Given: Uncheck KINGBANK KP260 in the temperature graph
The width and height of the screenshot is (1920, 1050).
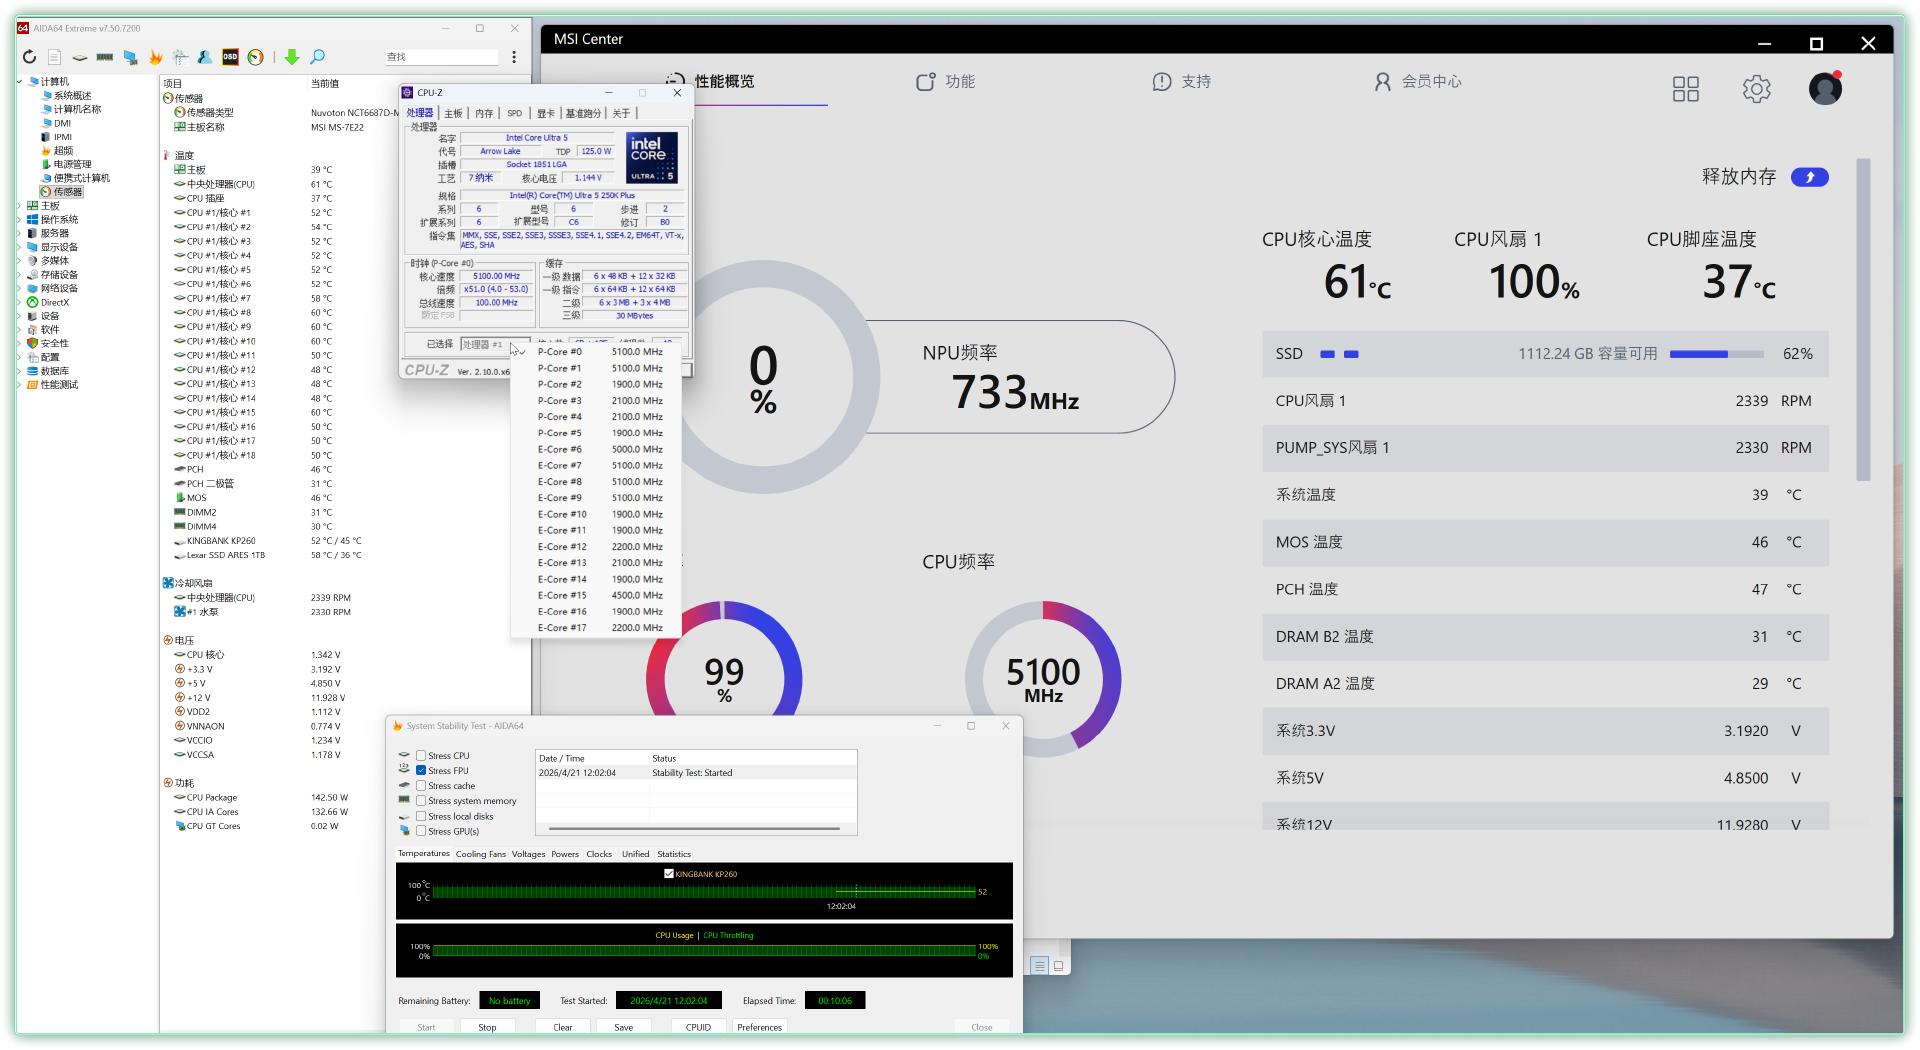Looking at the screenshot, I should 669,874.
